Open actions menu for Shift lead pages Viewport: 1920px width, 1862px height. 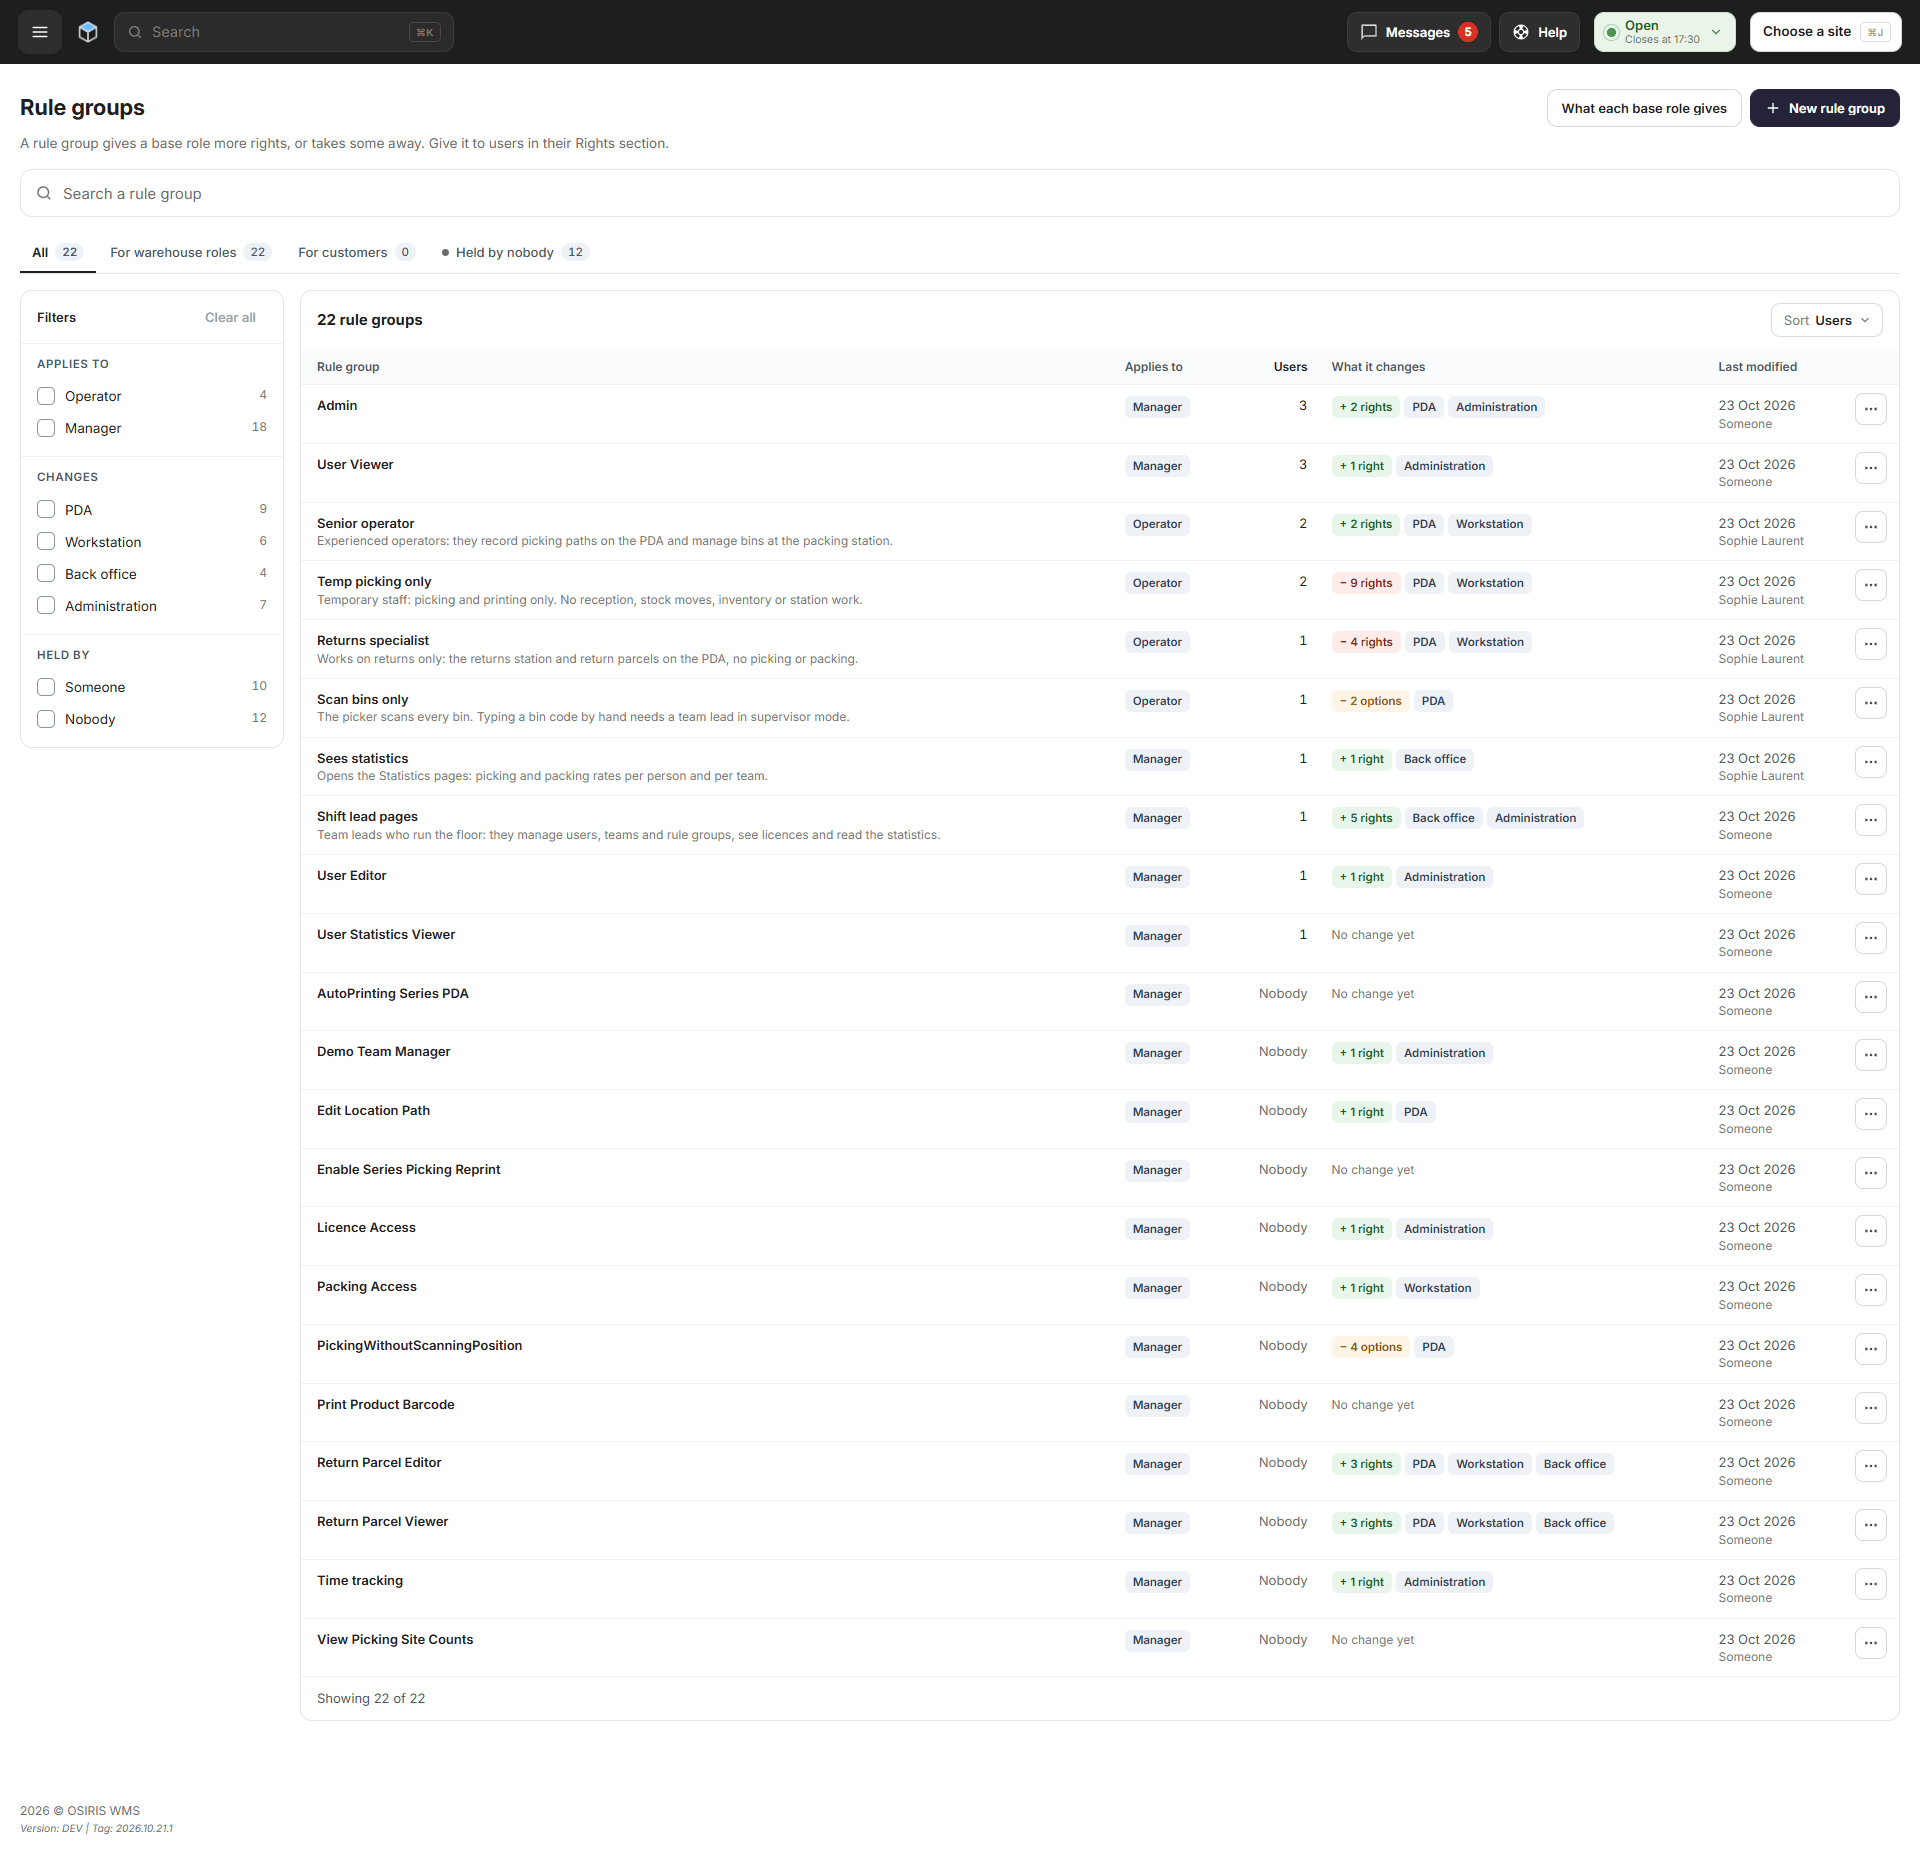(1870, 820)
